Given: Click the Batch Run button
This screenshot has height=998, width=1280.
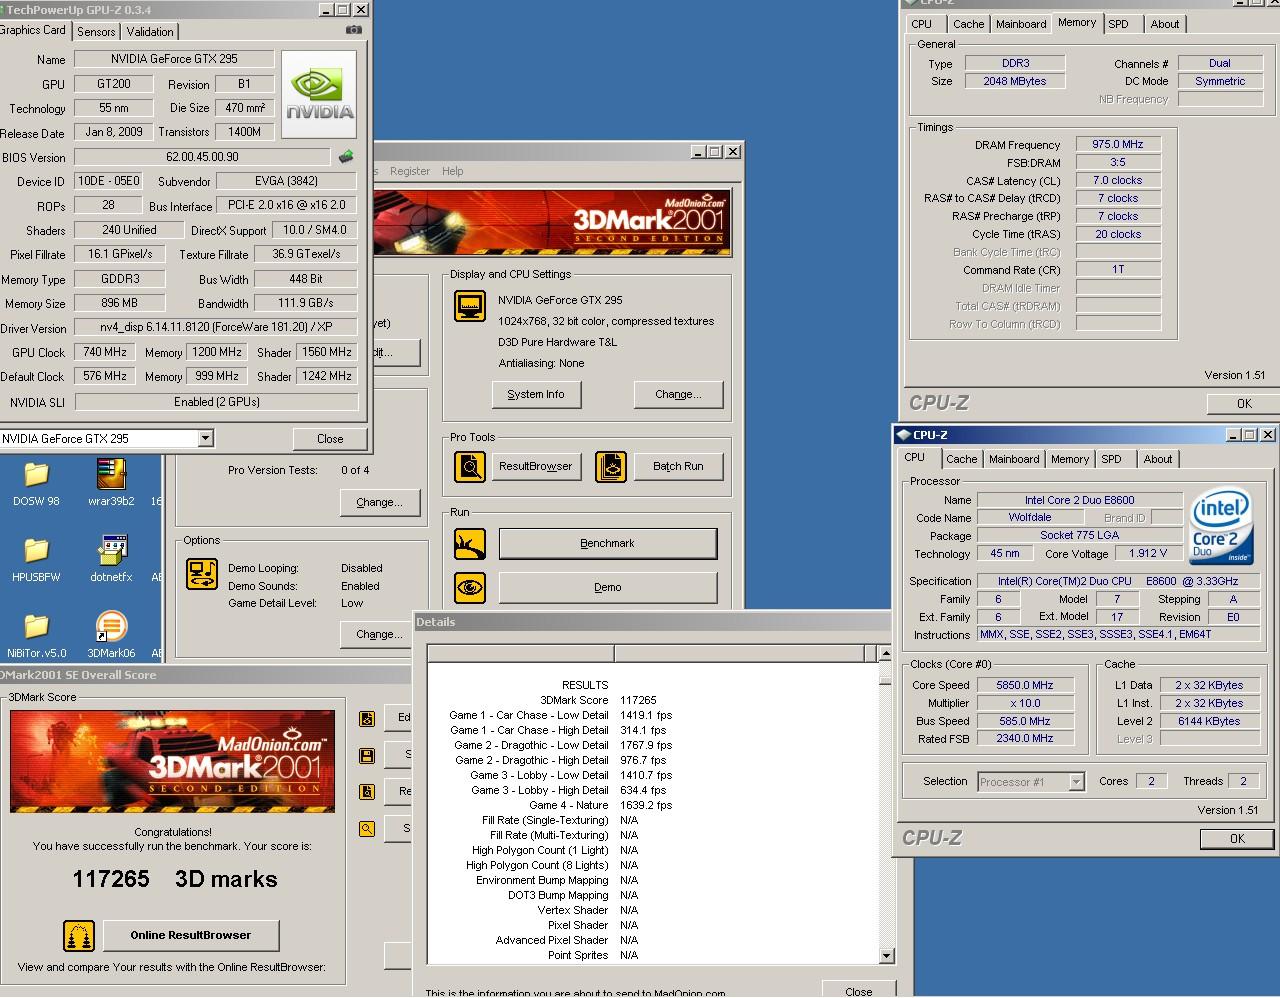Looking at the screenshot, I should coord(678,467).
